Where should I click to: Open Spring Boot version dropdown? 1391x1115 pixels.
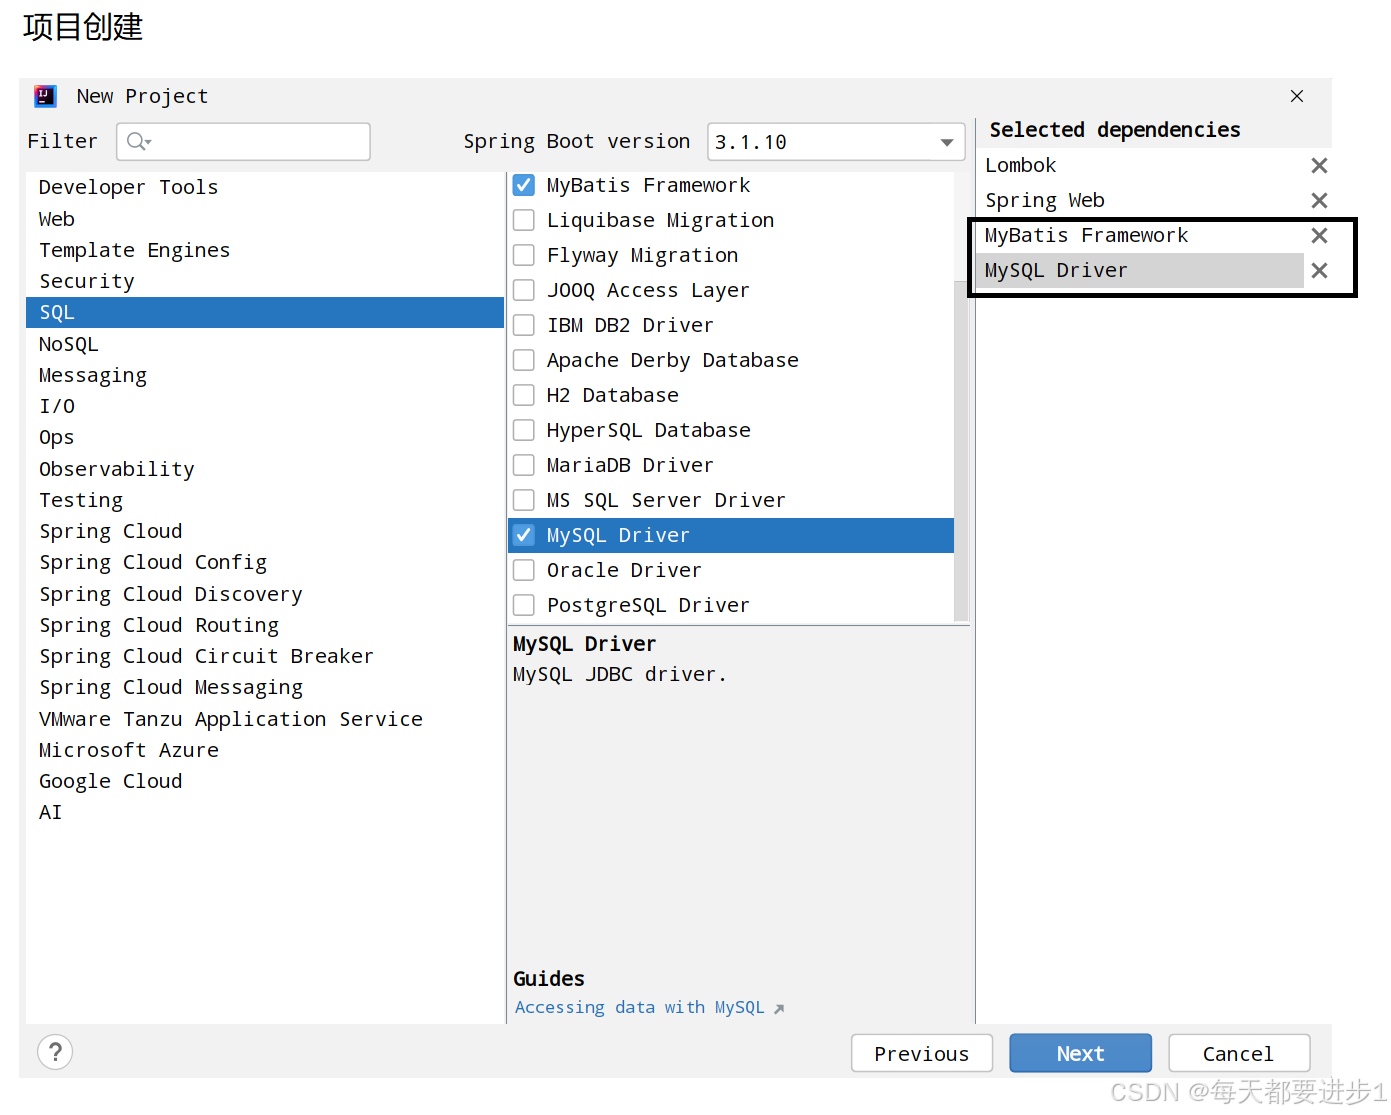836,142
